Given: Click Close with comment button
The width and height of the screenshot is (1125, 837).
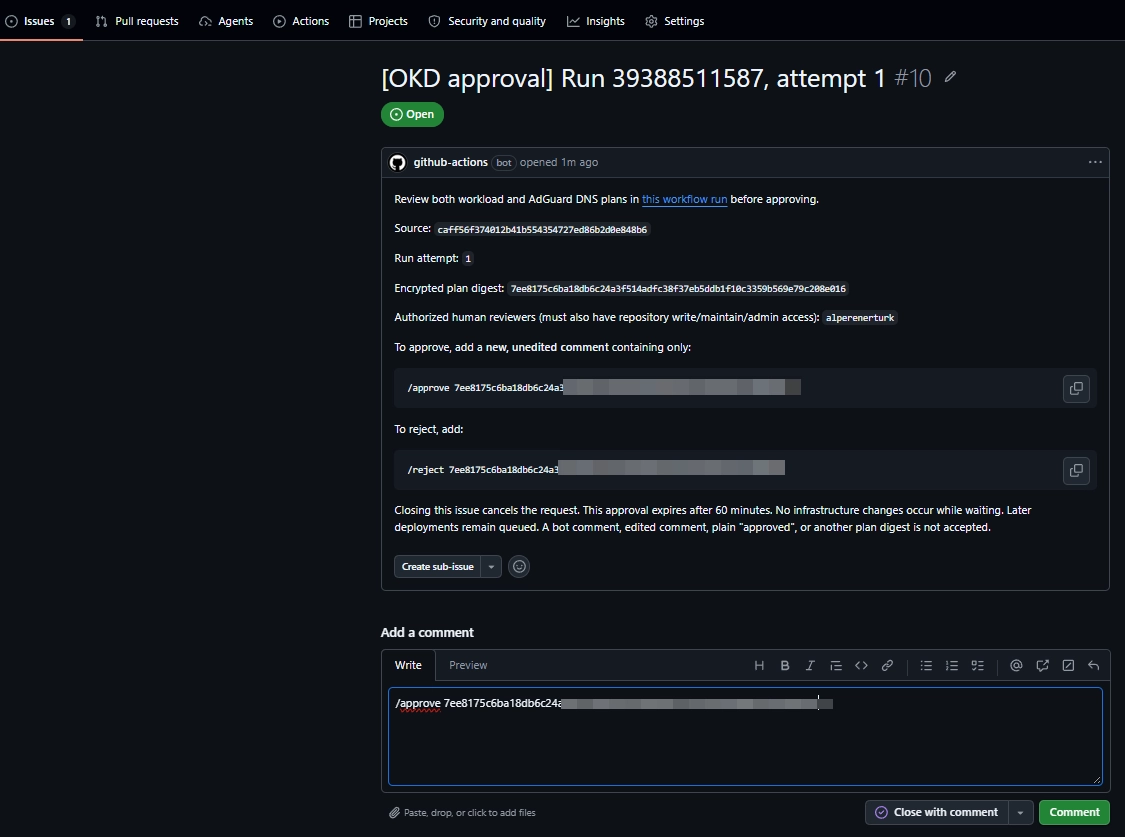Looking at the screenshot, I should [936, 812].
